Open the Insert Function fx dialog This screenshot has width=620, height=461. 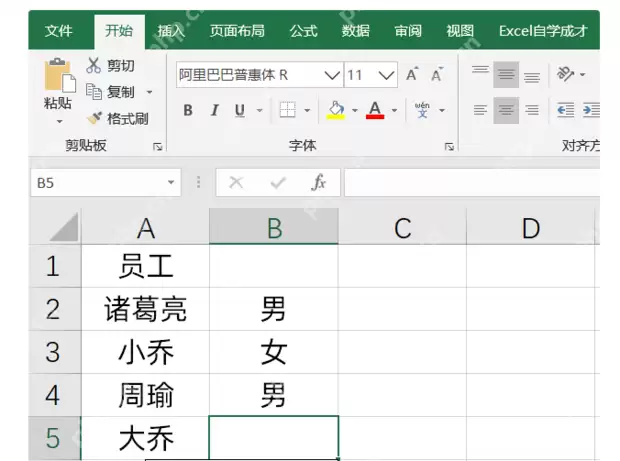(318, 182)
